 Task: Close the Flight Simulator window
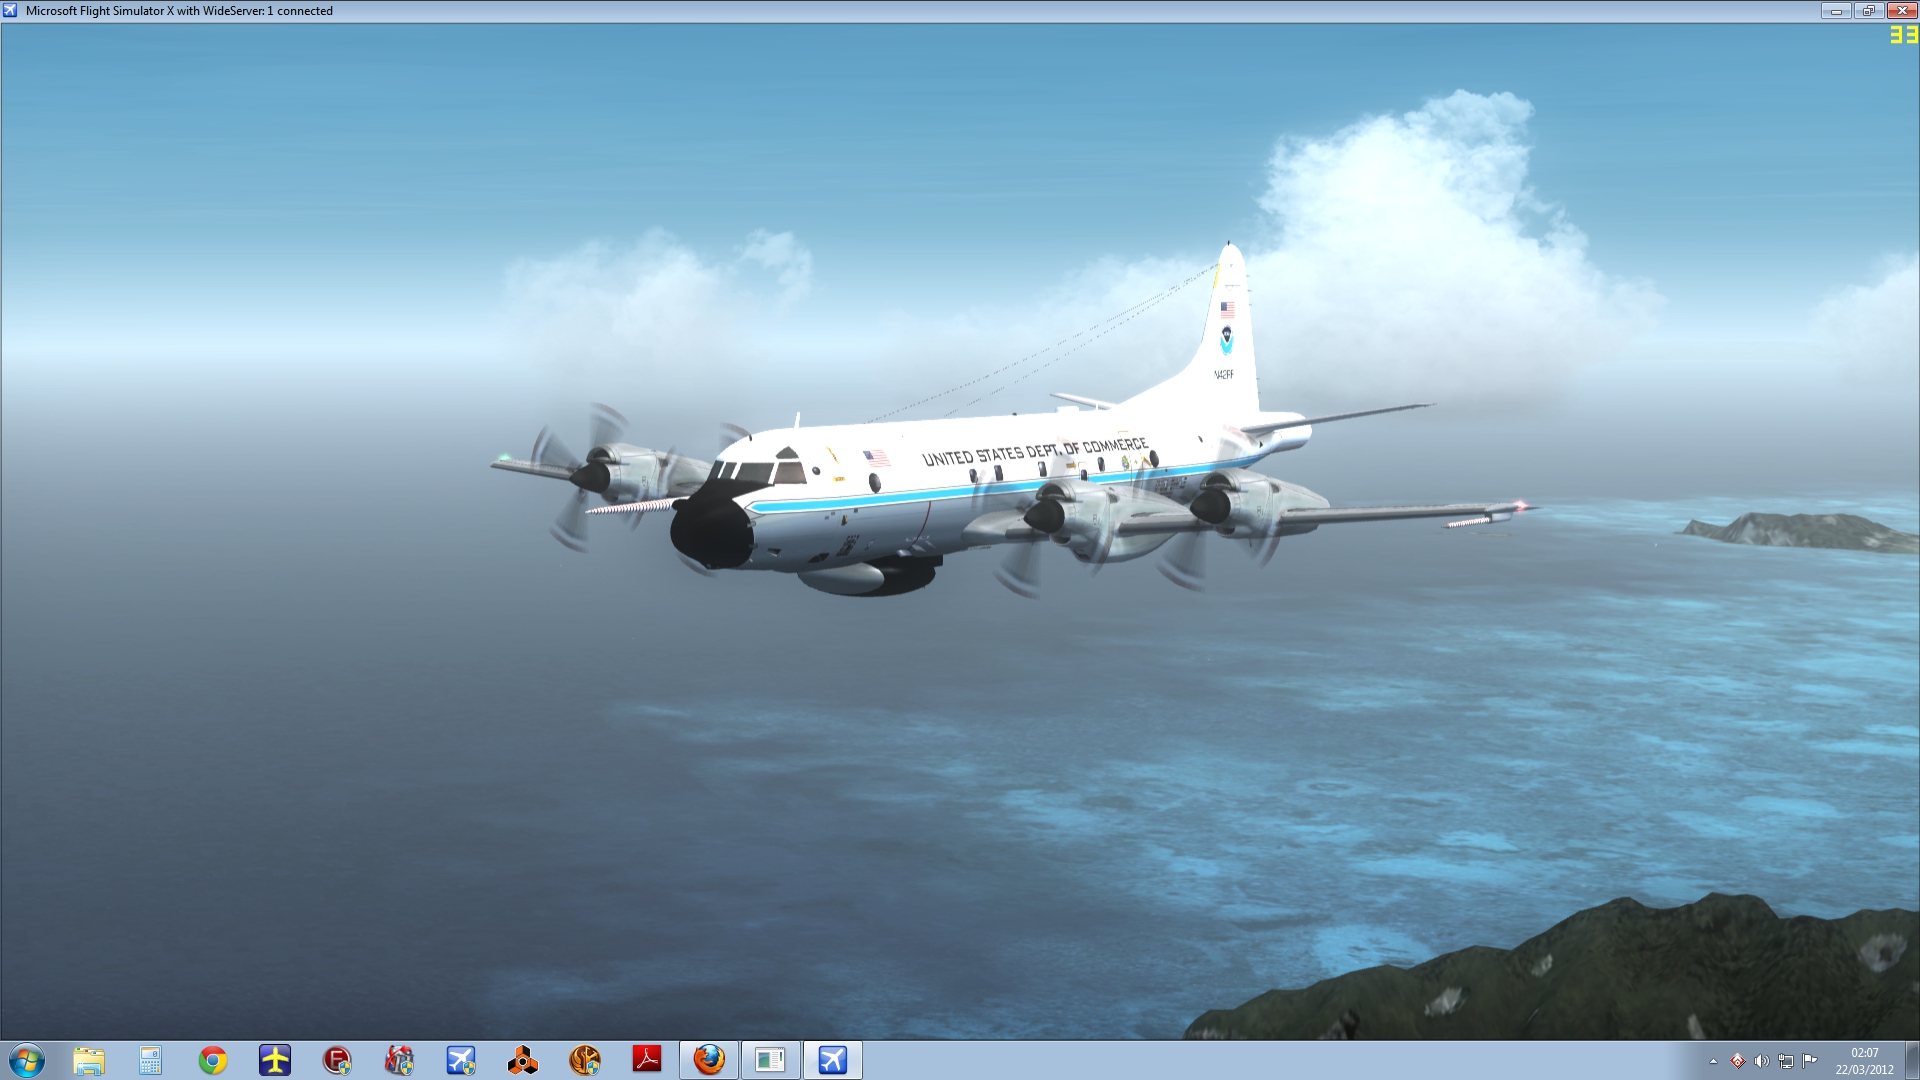coord(1901,11)
